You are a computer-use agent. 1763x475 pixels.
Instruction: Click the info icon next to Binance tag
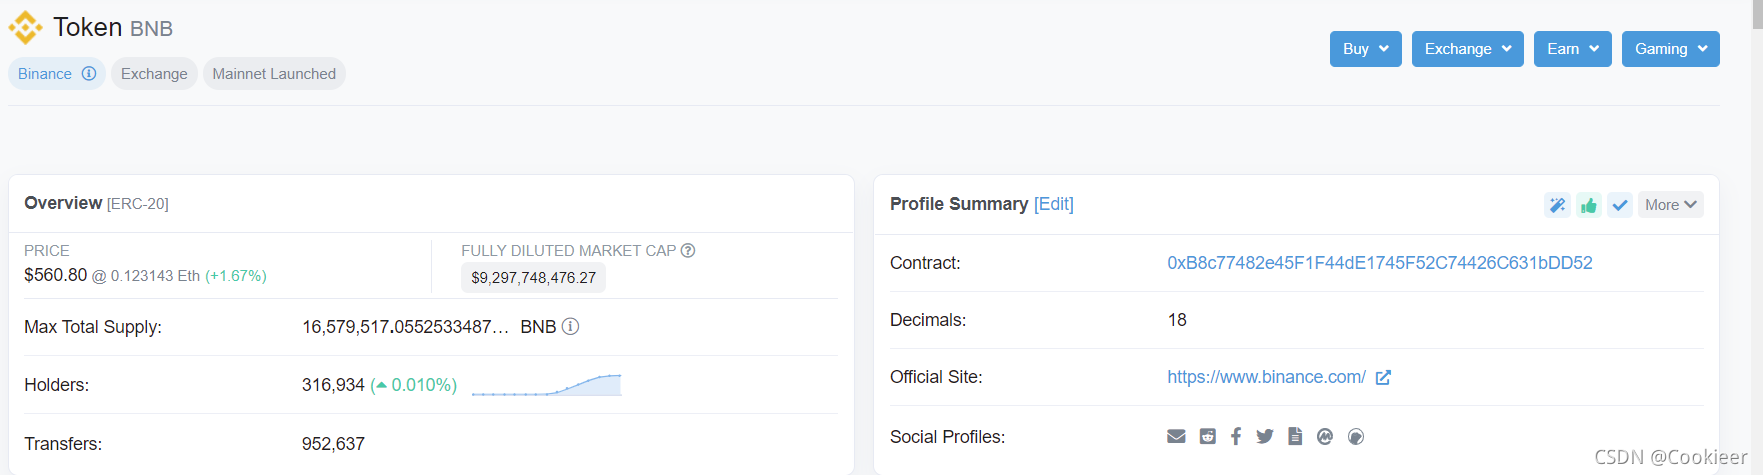89,73
